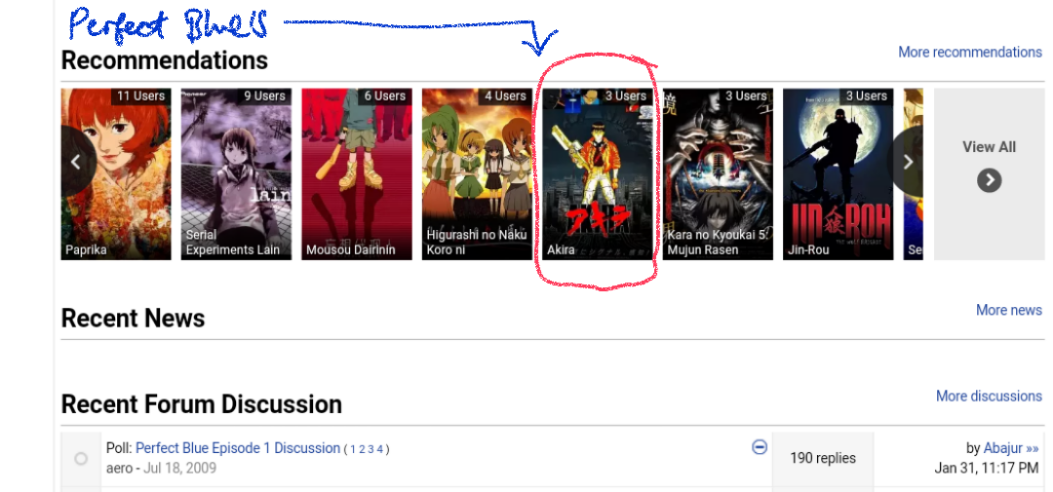This screenshot has height=492, width=1053.
Task: Click the blue minus icon beside poll topic
Action: [760, 447]
